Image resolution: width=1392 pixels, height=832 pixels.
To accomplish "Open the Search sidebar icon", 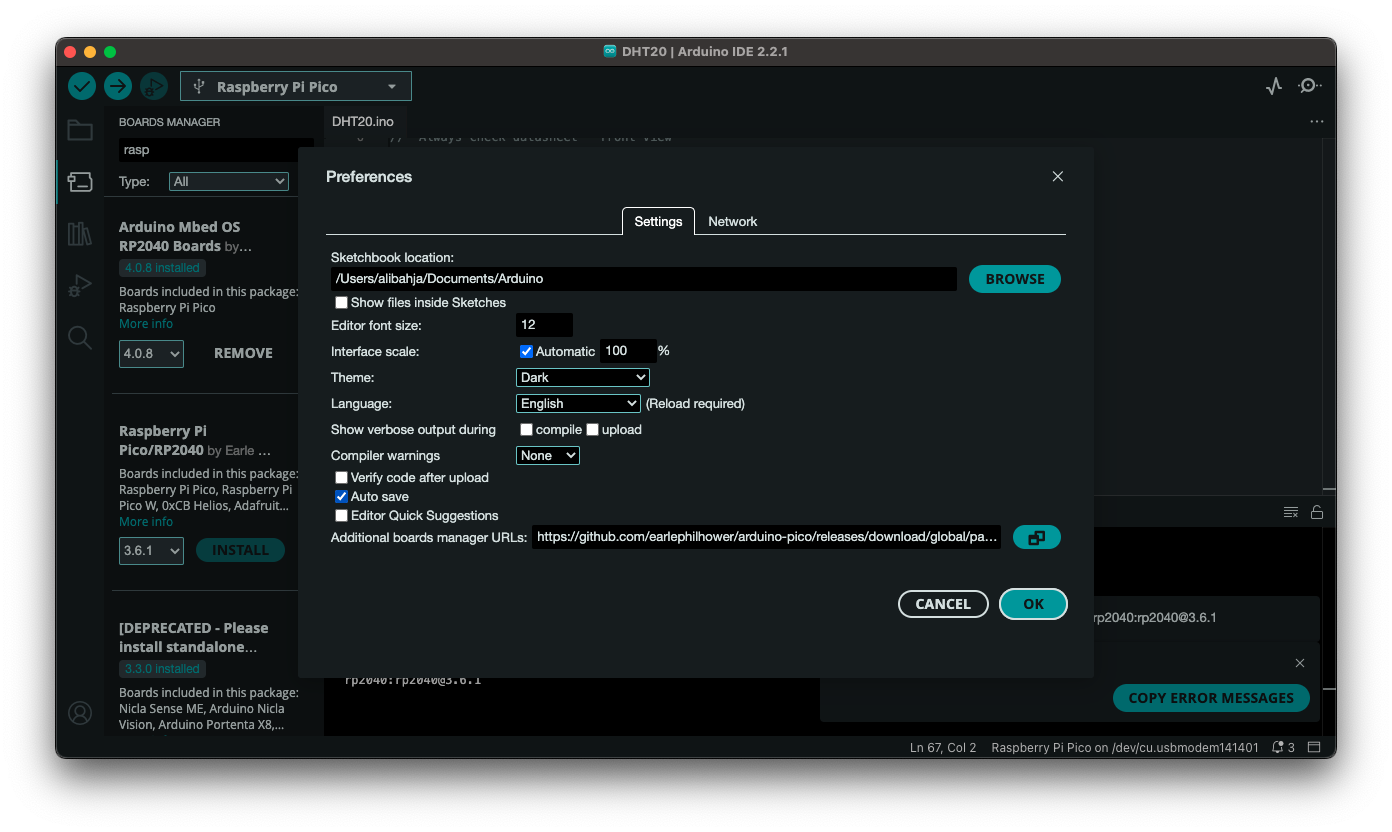I will pos(80,337).
